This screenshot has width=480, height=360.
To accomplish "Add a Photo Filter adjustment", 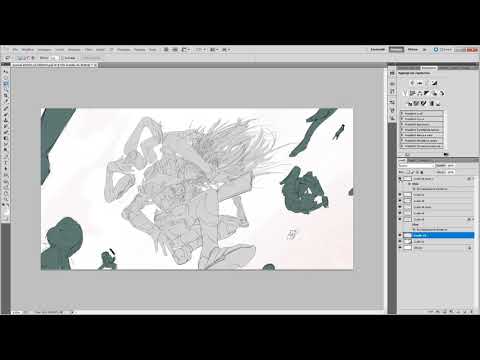I will click(x=435, y=93).
